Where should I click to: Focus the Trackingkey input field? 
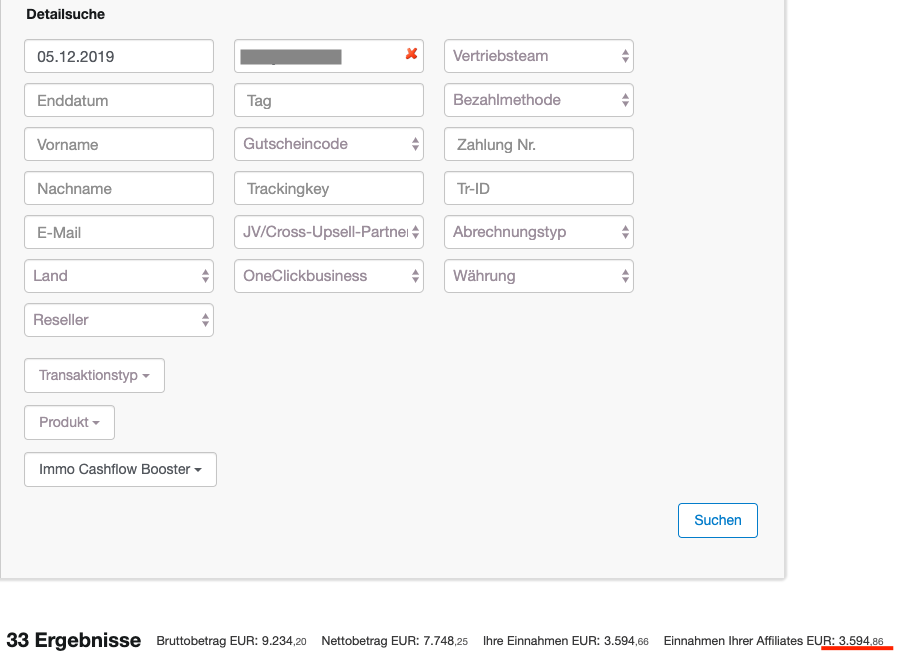coord(328,188)
